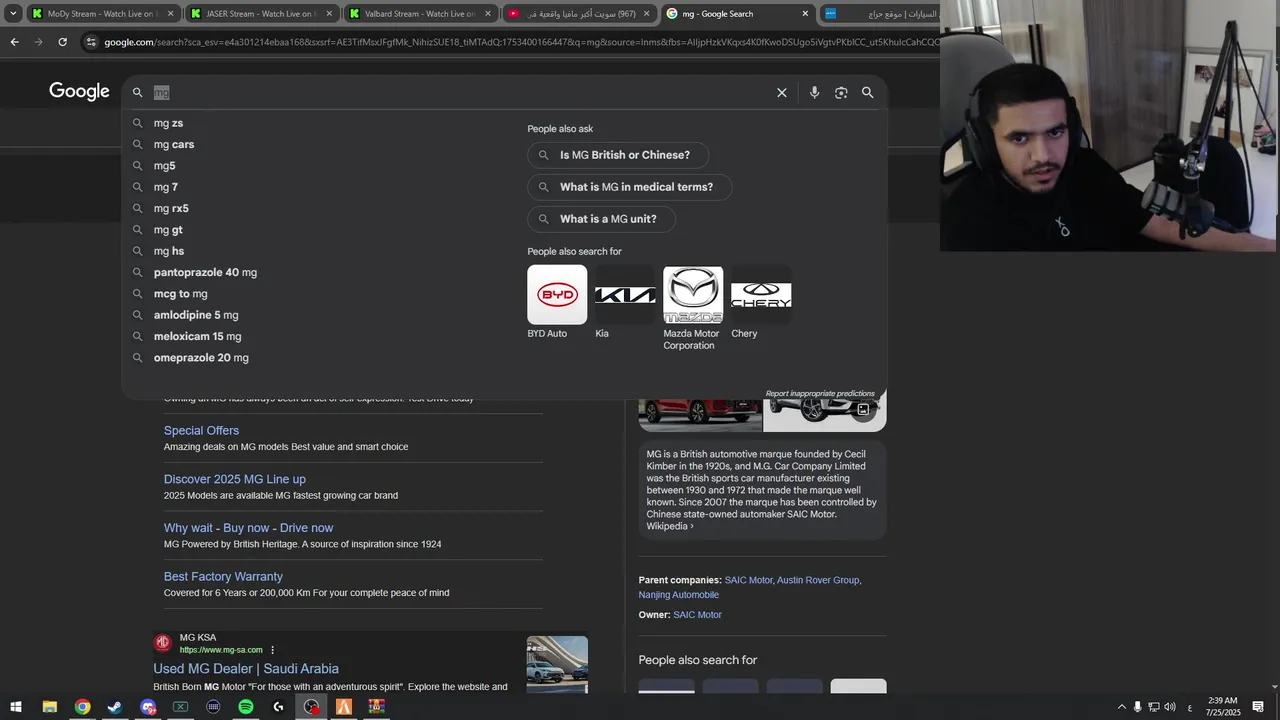Open Special Offers link
The height and width of the screenshot is (720, 1280).
(x=201, y=431)
